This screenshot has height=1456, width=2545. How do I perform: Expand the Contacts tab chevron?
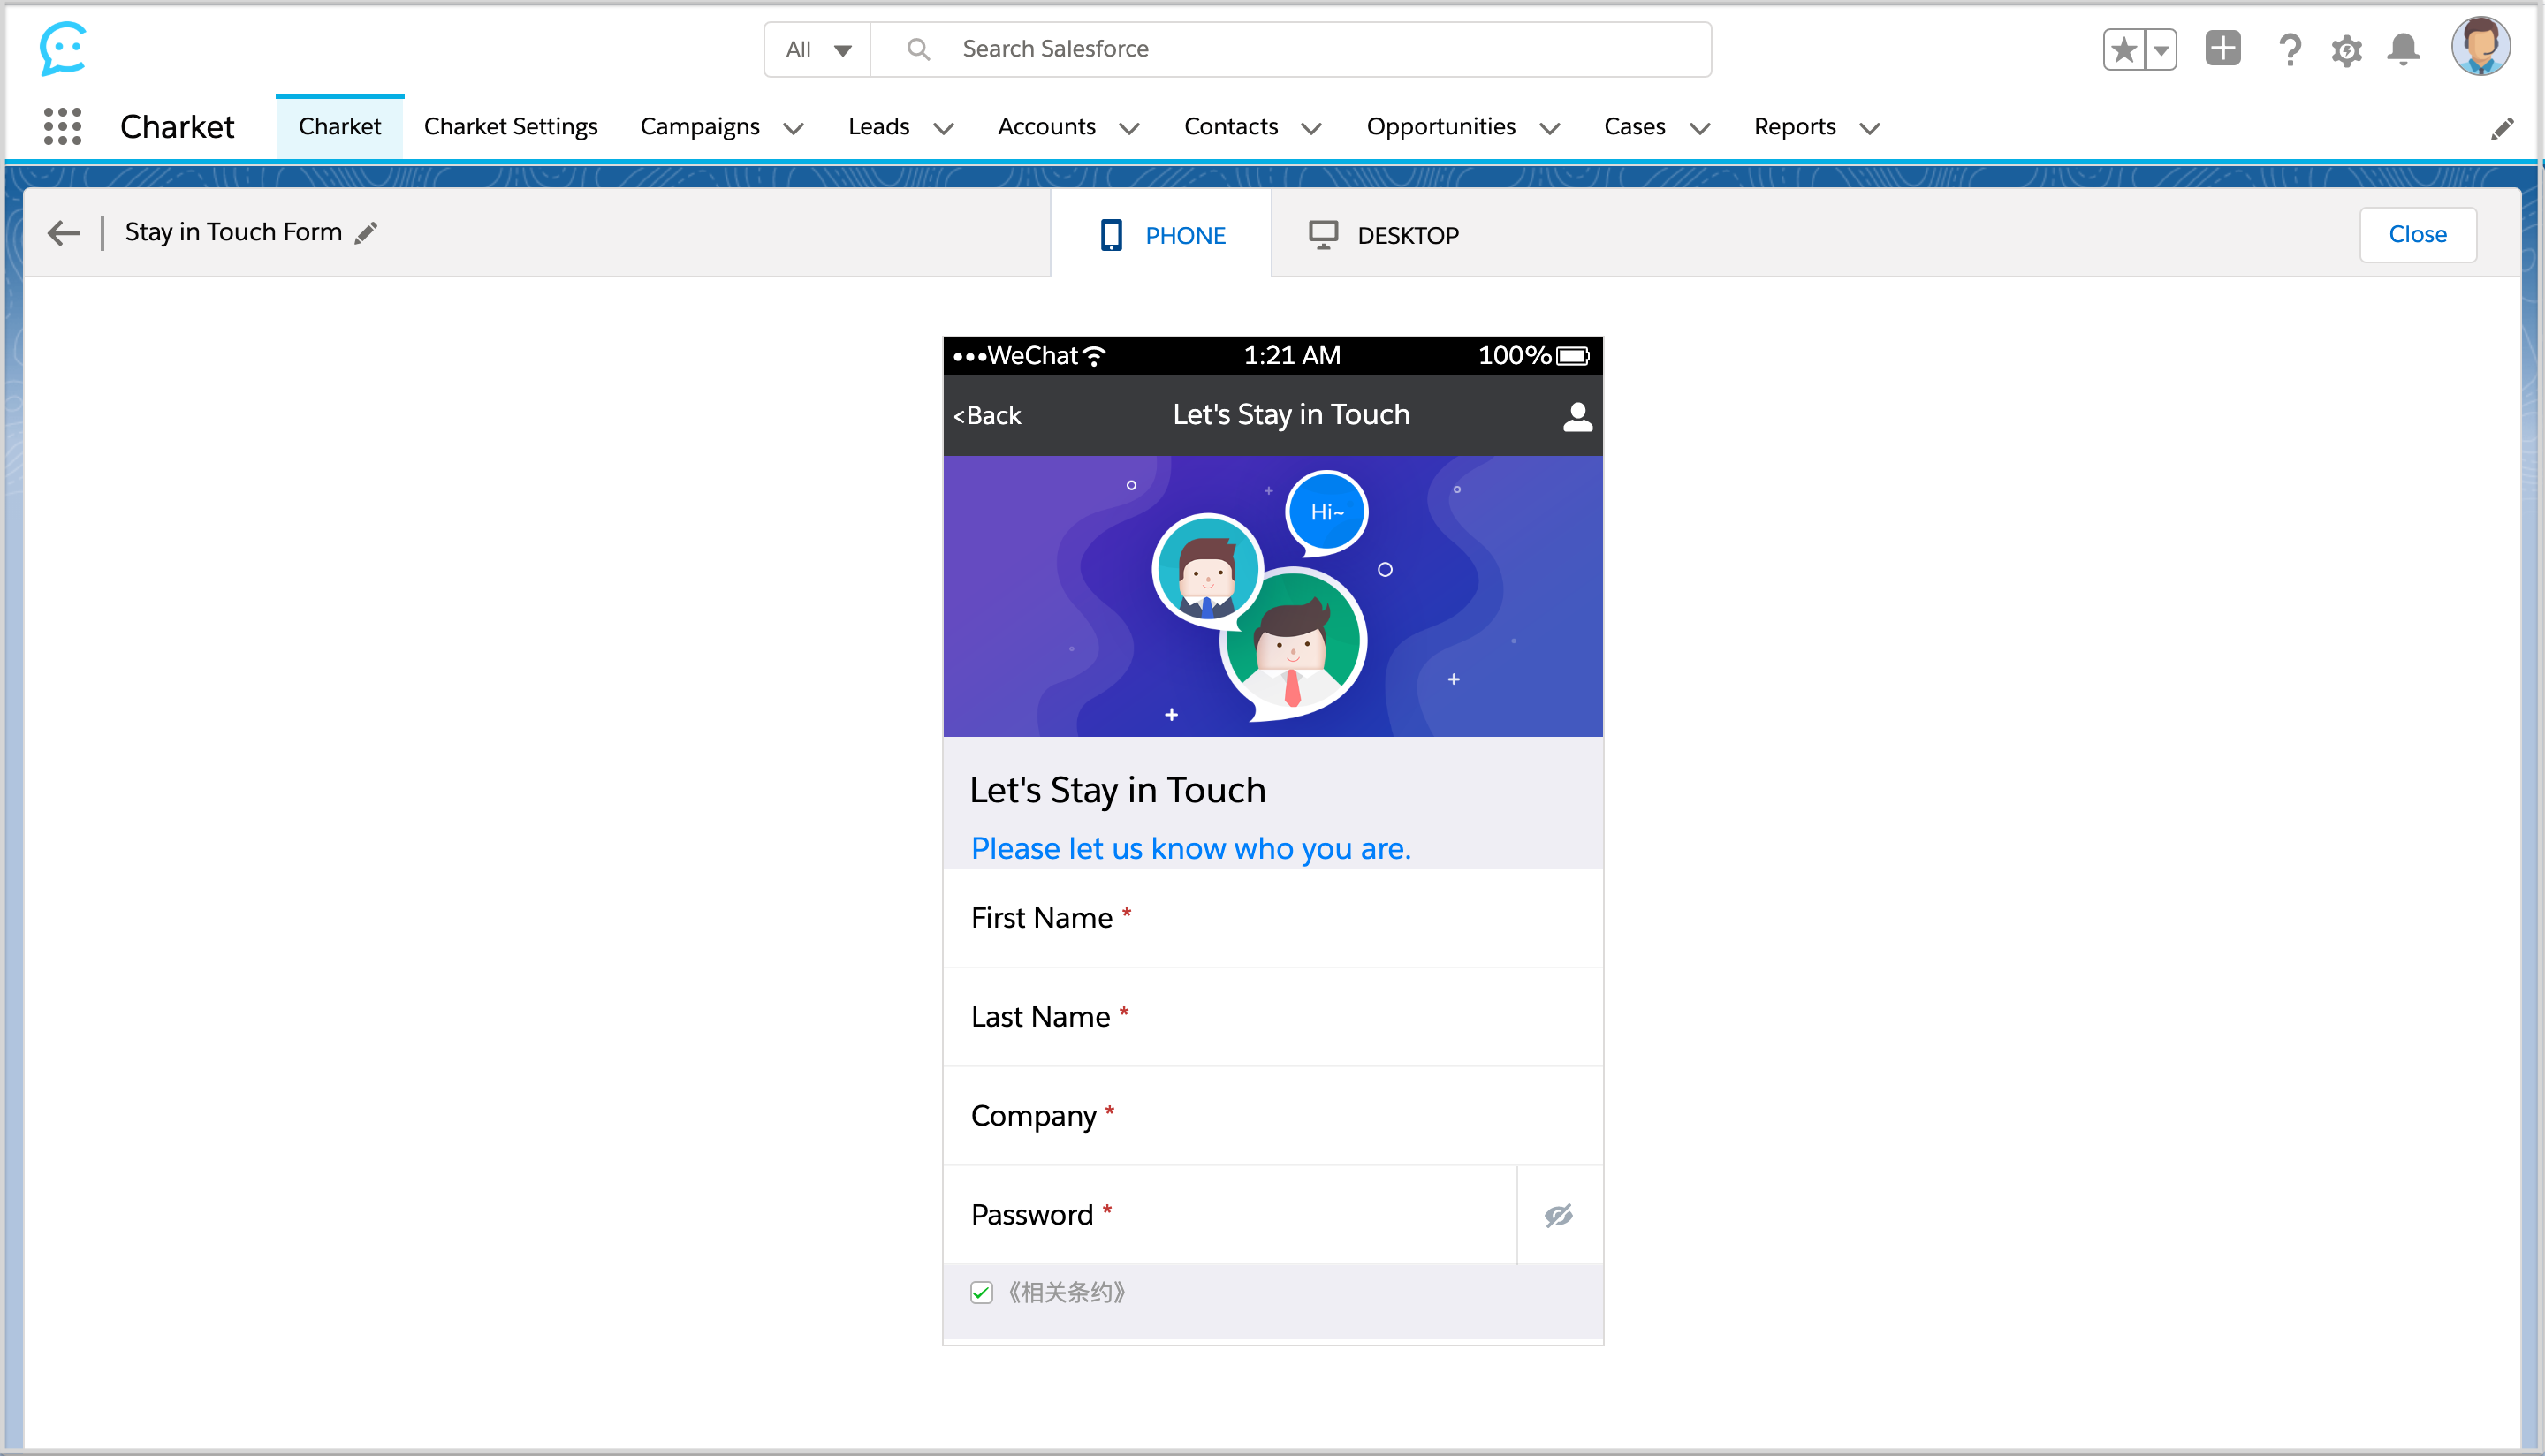click(x=1312, y=128)
